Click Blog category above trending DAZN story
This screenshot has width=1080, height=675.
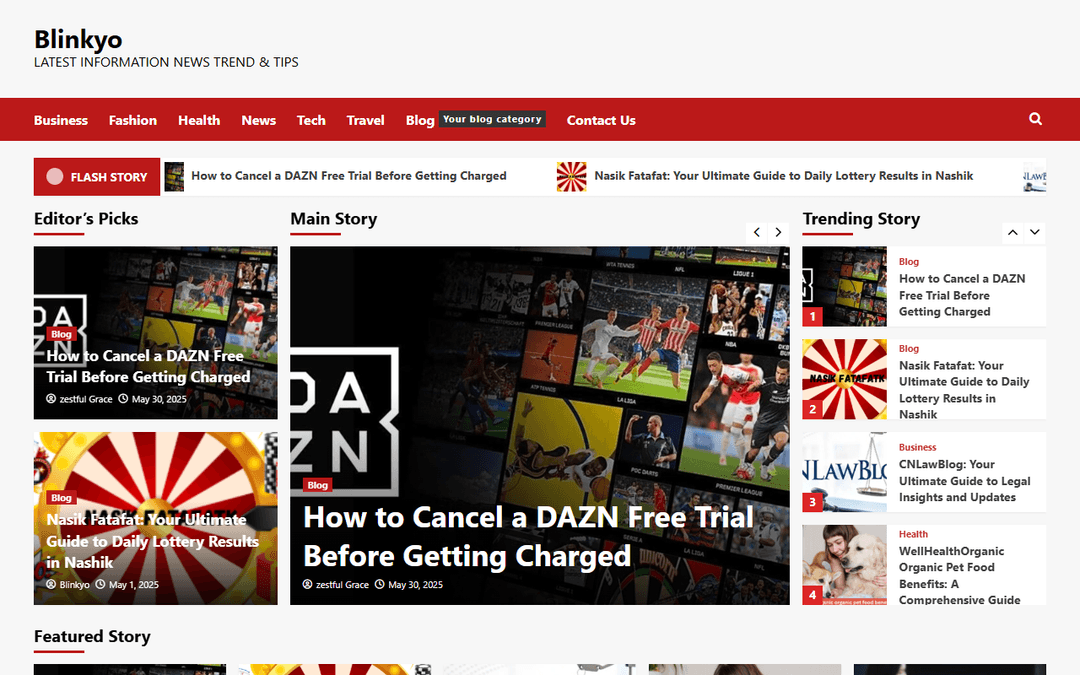click(x=908, y=262)
